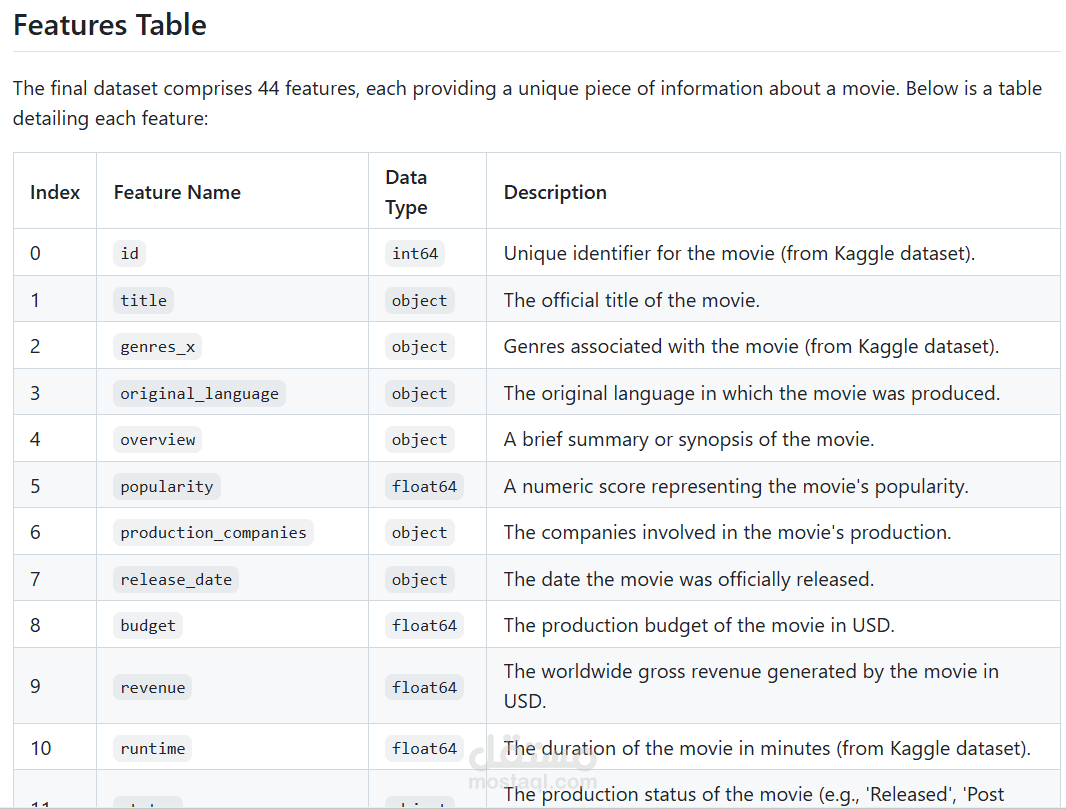Click the "original_language" code tag

(199, 393)
